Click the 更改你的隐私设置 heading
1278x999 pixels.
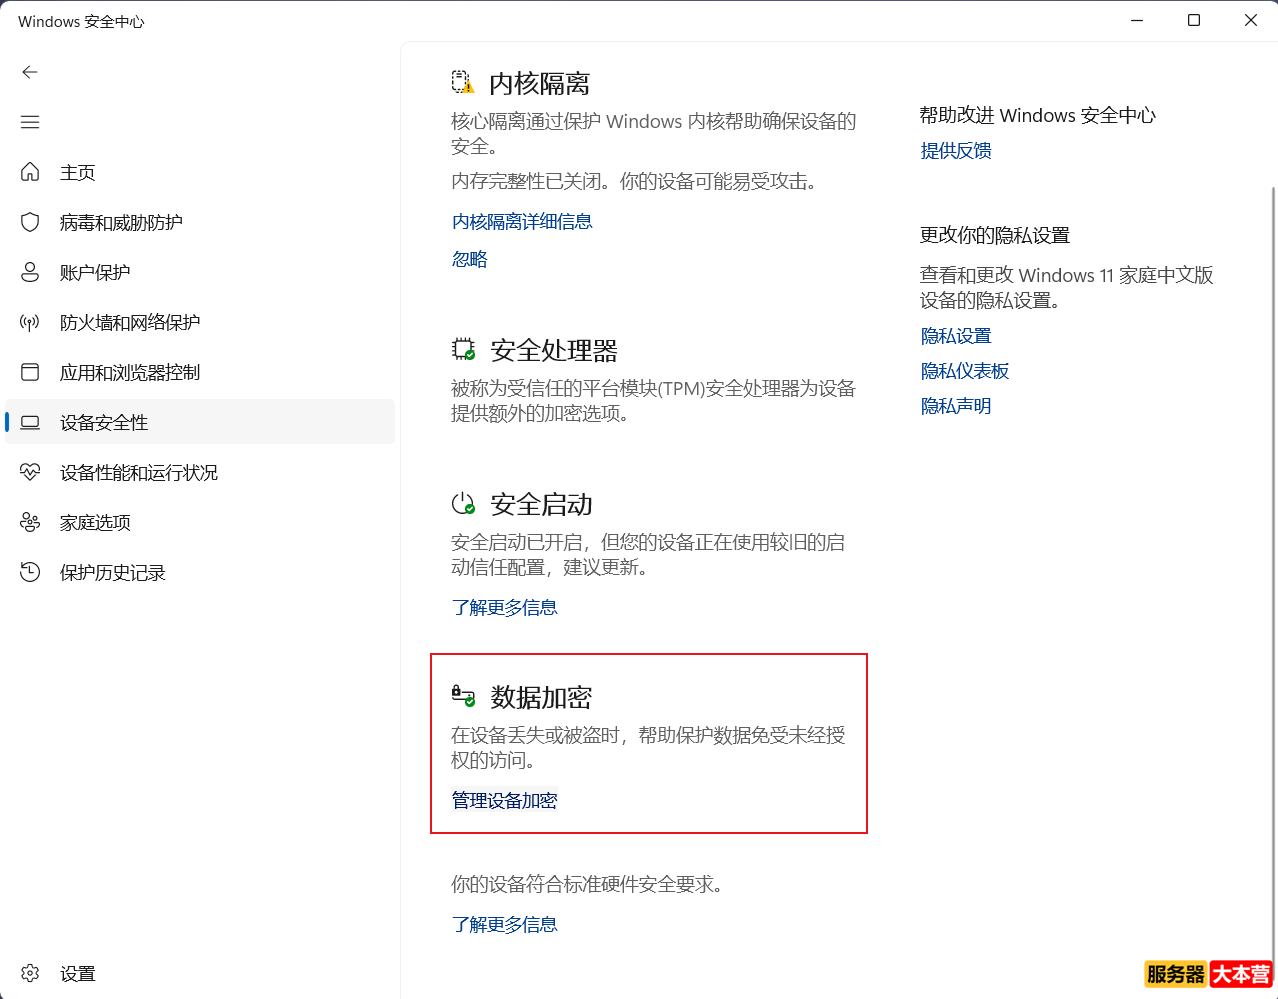tap(995, 236)
